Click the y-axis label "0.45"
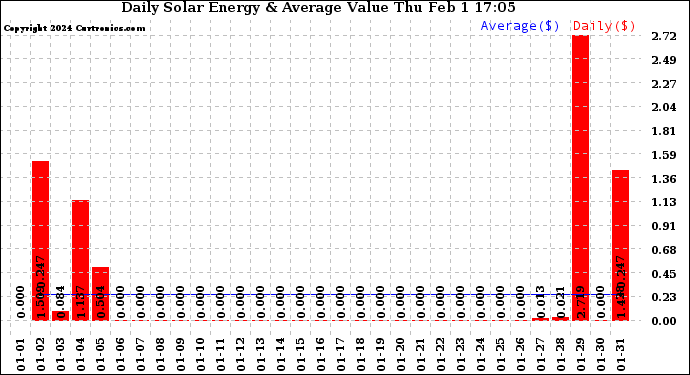 pos(664,274)
